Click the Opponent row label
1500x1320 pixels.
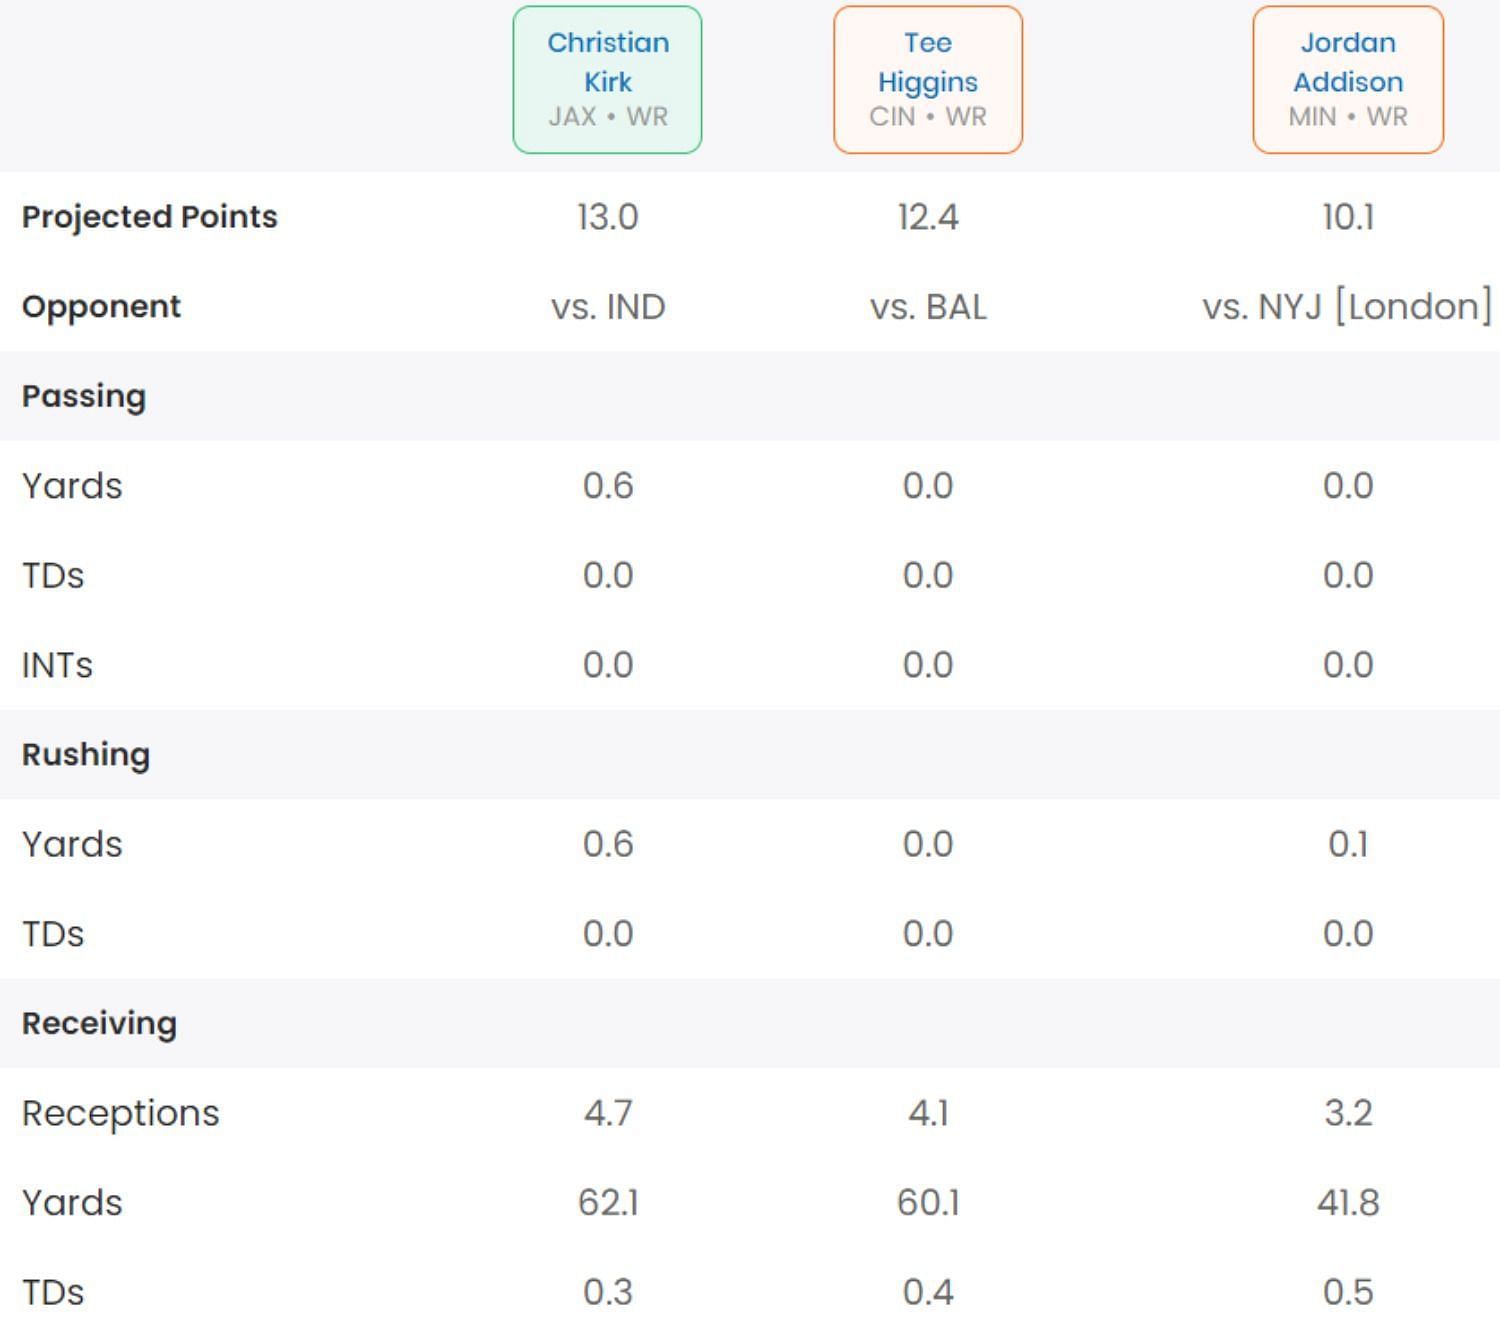[x=101, y=307]
